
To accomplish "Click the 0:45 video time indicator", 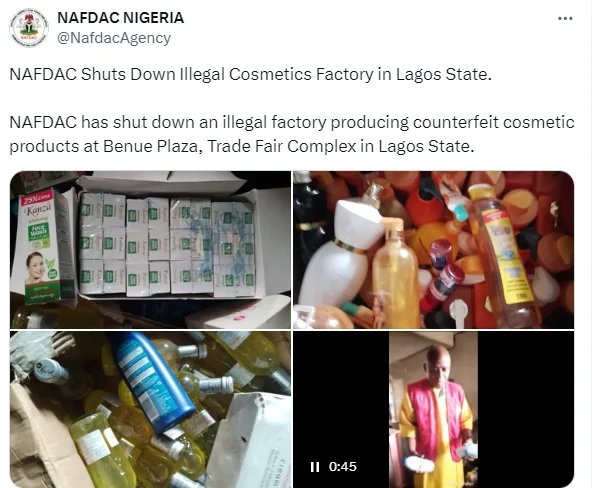I will [x=343, y=467].
